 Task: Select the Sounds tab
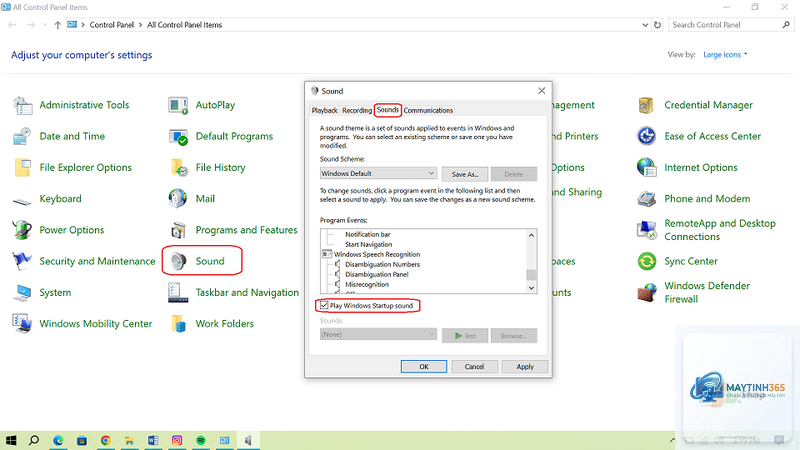388,110
